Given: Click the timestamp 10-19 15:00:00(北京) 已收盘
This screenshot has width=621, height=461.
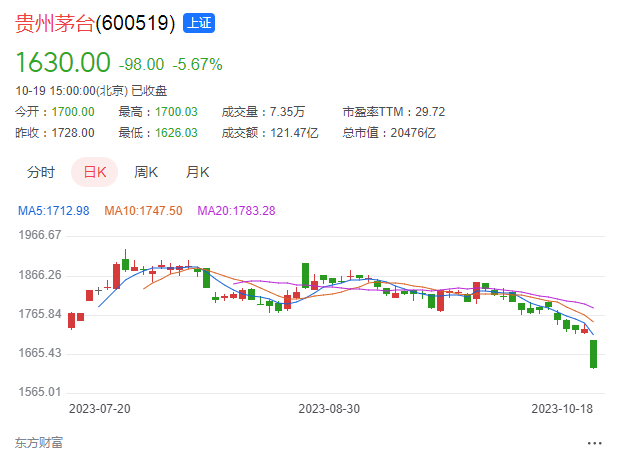Looking at the screenshot, I should click(x=91, y=91).
